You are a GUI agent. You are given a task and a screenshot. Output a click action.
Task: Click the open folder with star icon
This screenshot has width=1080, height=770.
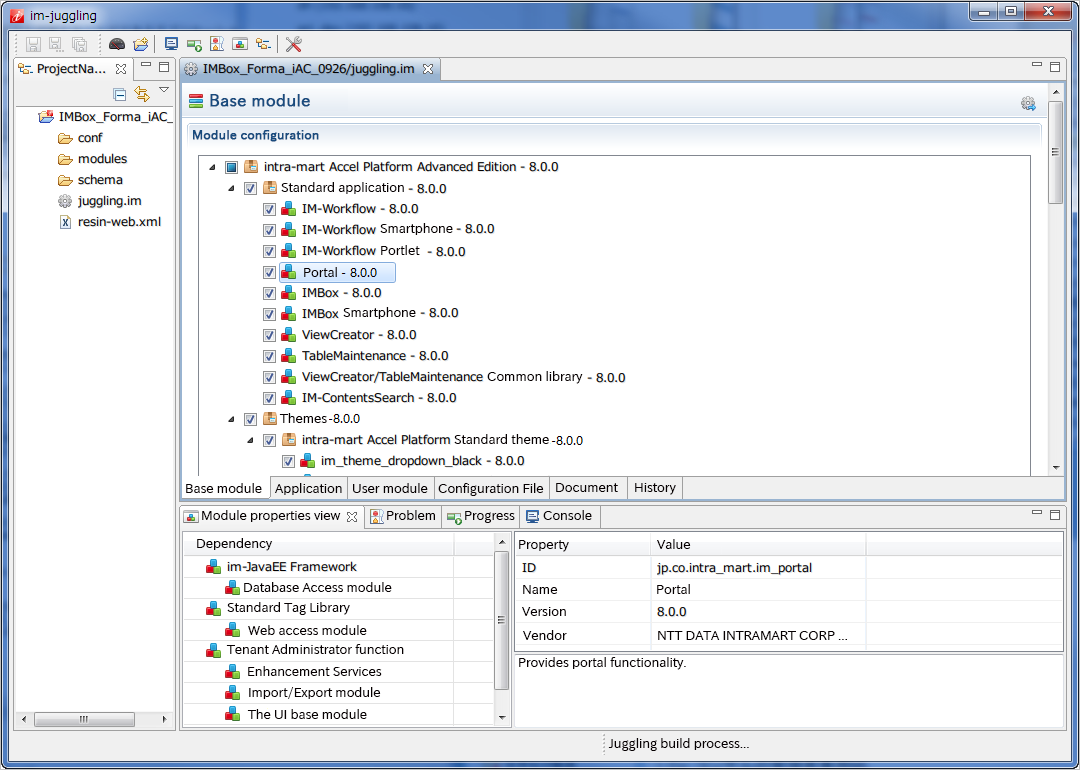point(141,45)
